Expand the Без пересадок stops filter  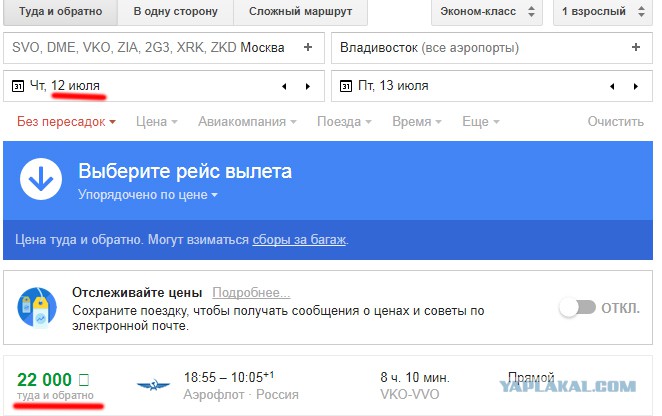pyautogui.click(x=66, y=122)
